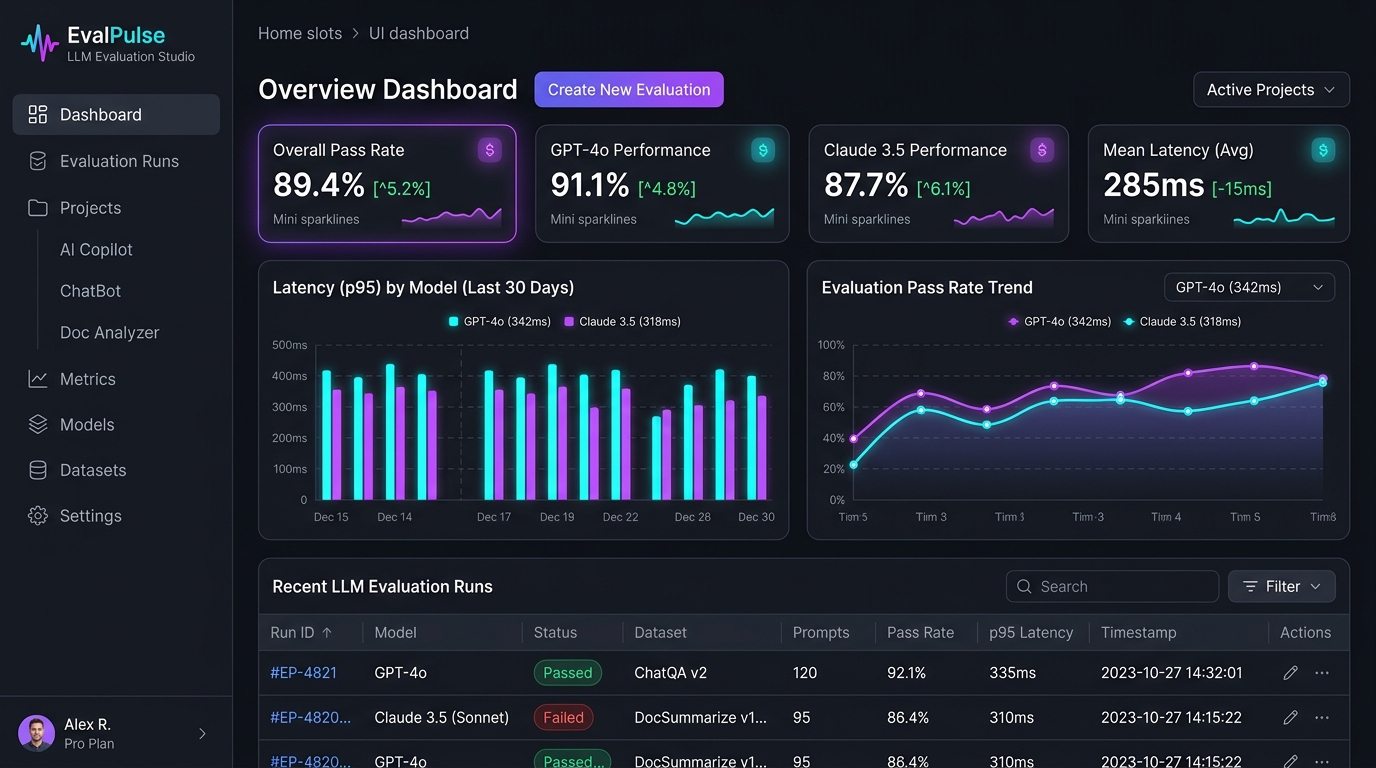The height and width of the screenshot is (768, 1376).
Task: Expand model dropdown in Evaluation Pass Rate Trend
Action: pos(1250,287)
